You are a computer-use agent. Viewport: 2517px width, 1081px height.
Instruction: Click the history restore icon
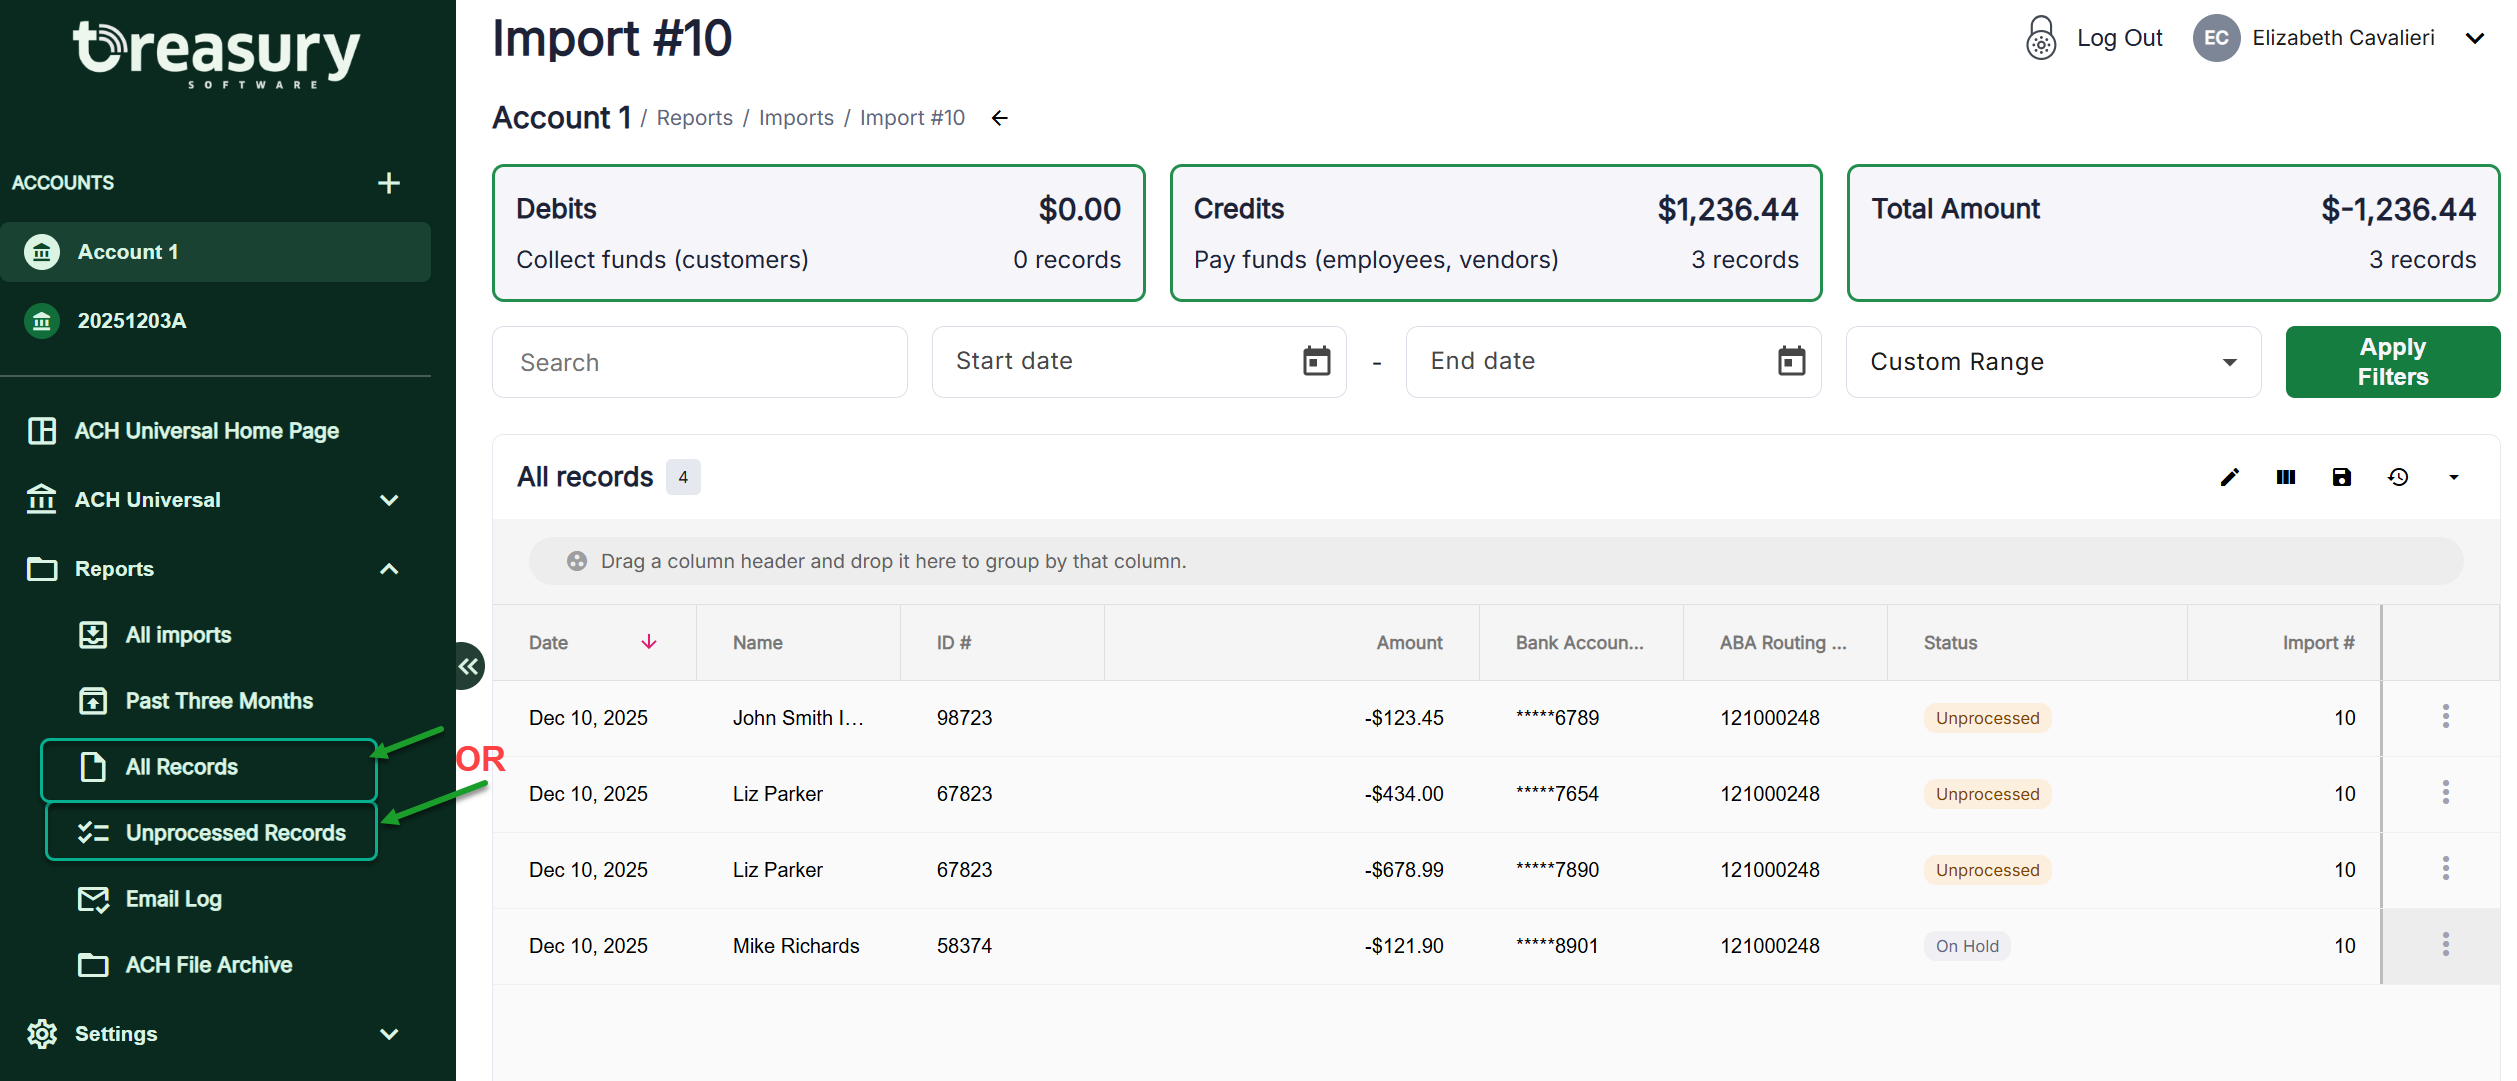[2397, 477]
